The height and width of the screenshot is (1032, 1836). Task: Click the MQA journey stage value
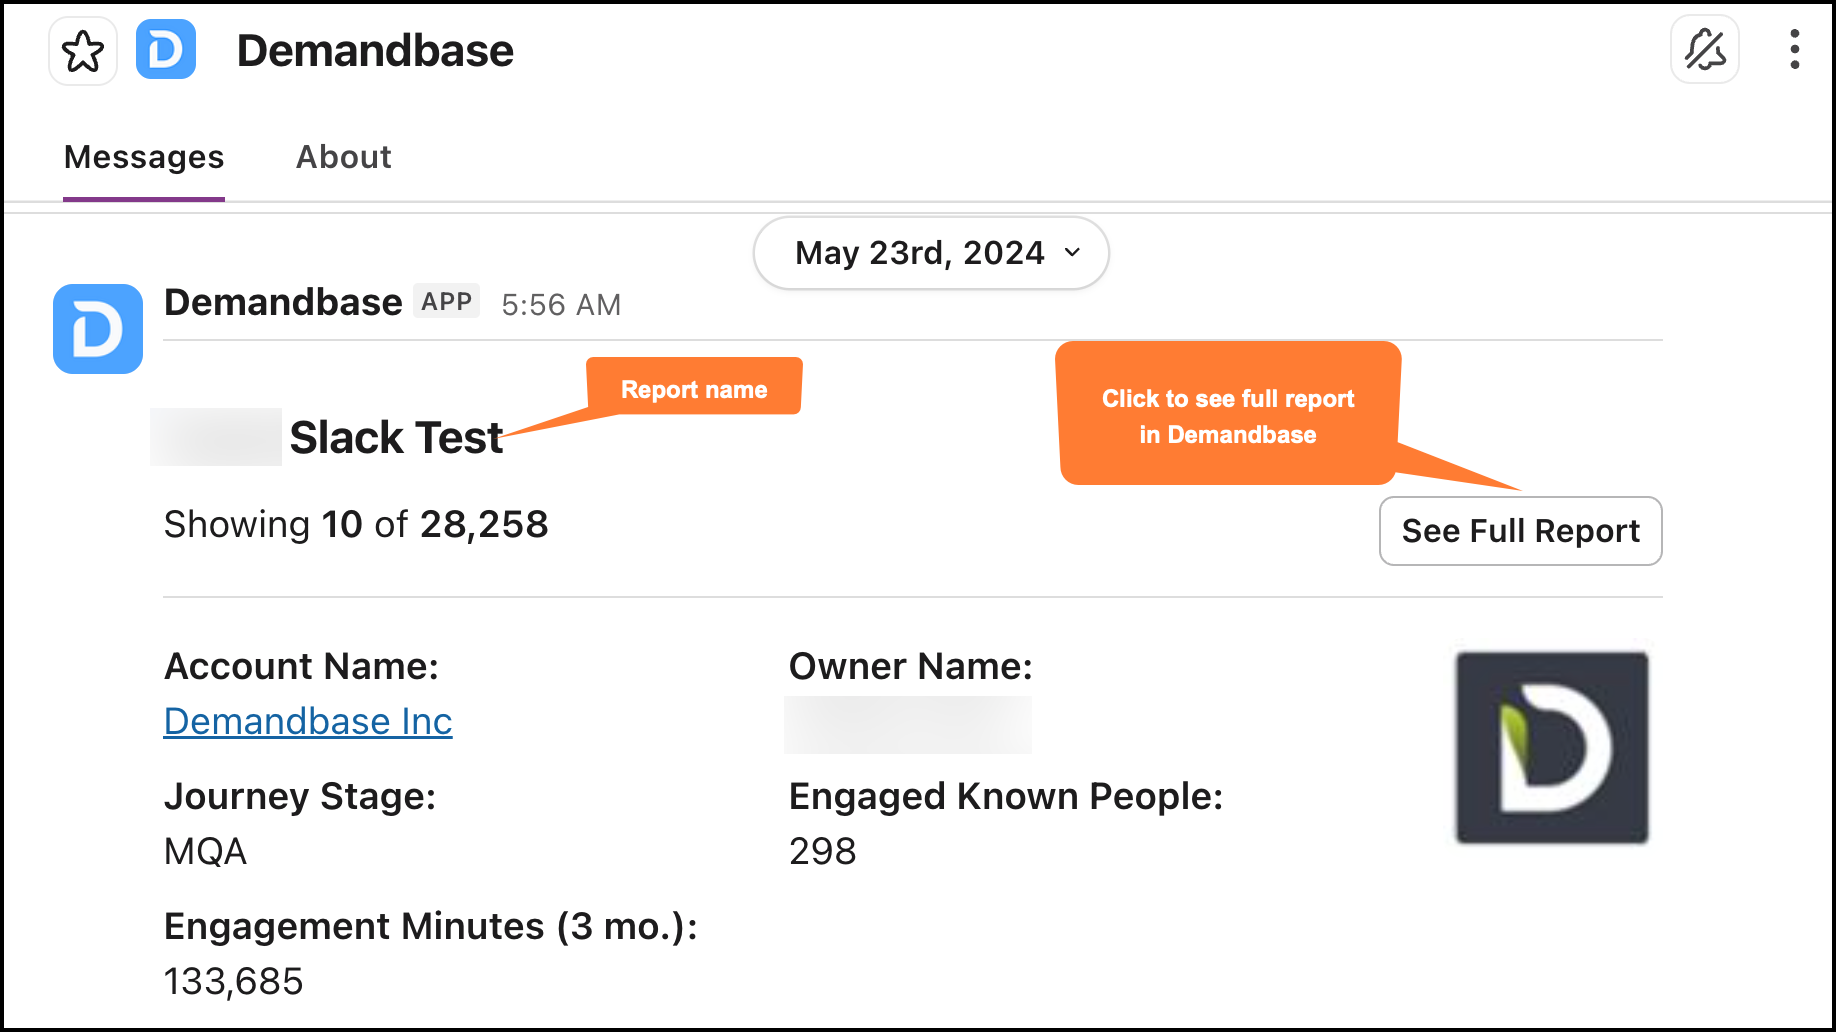click(205, 851)
